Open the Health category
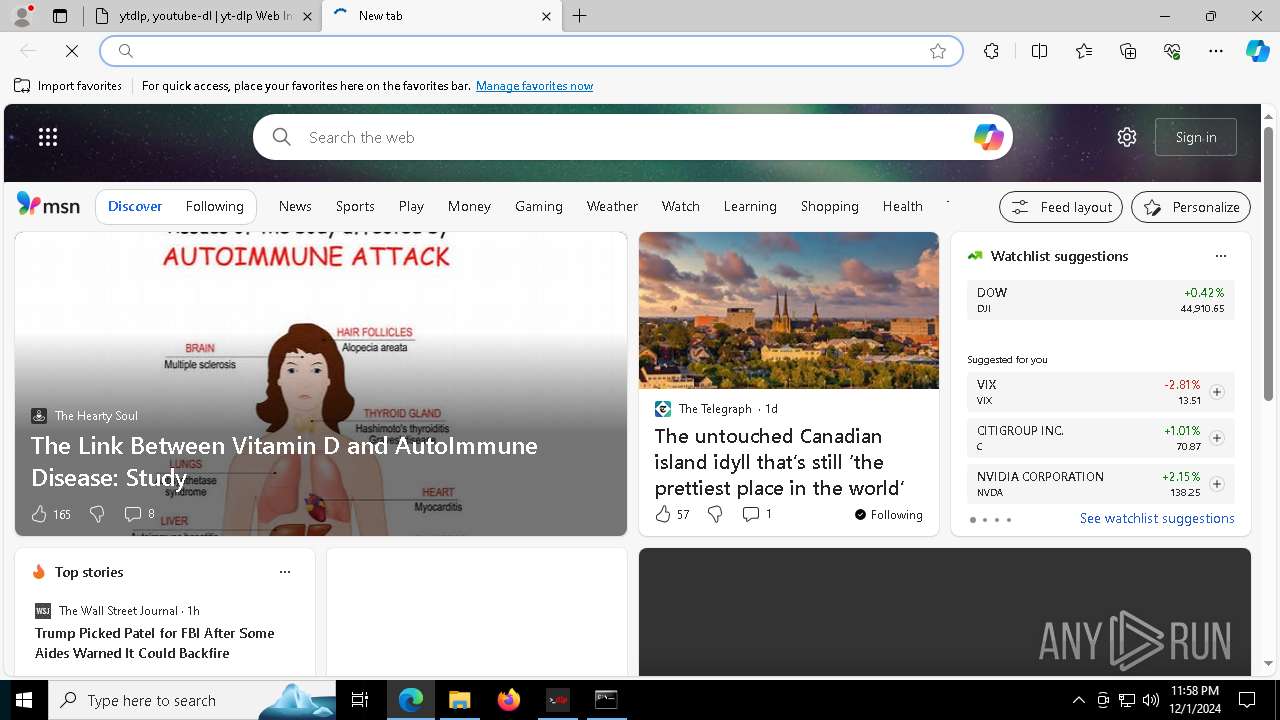 [x=903, y=206]
